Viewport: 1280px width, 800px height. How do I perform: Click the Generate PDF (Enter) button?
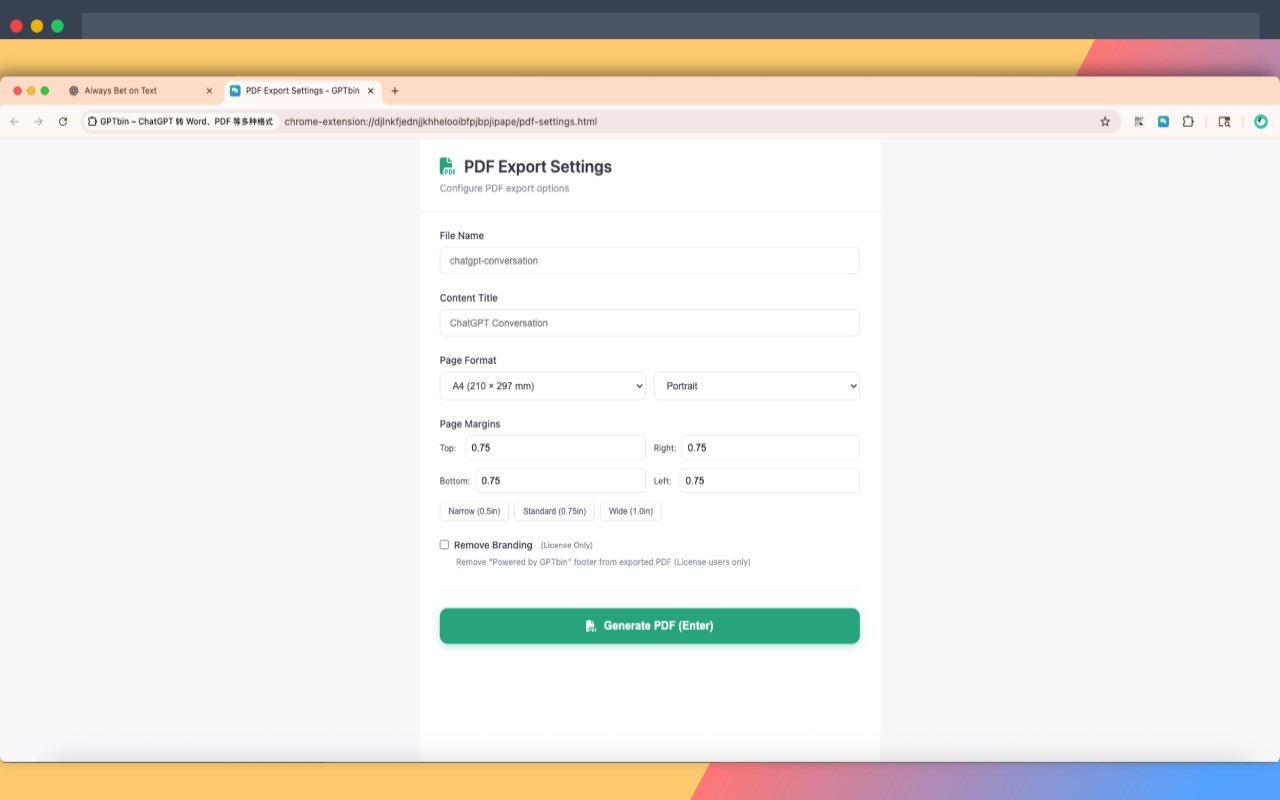650,626
